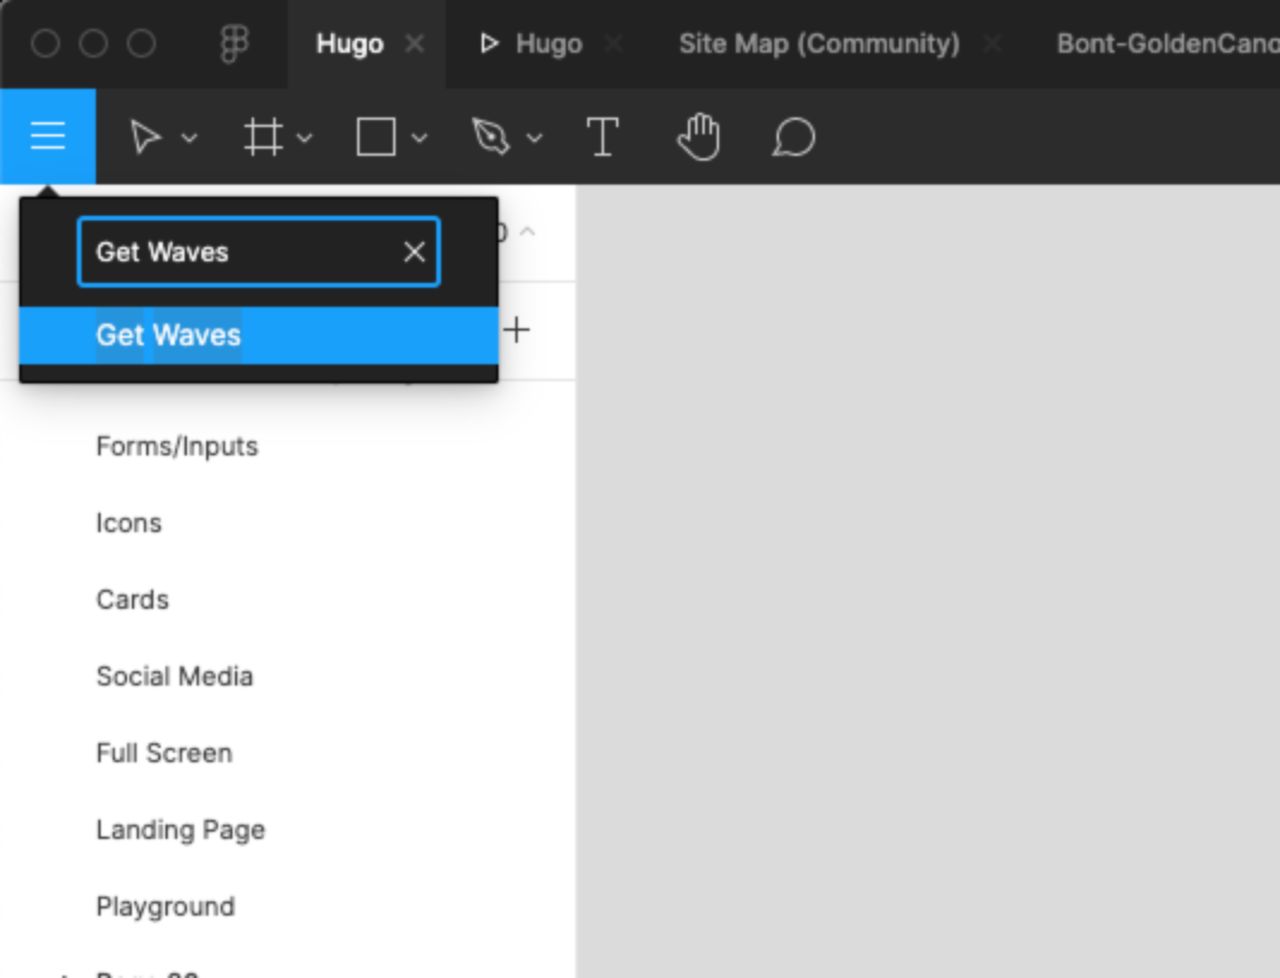Screen dimensions: 1280x978
Task: Switch to the Hugo file tab
Action: click(350, 44)
